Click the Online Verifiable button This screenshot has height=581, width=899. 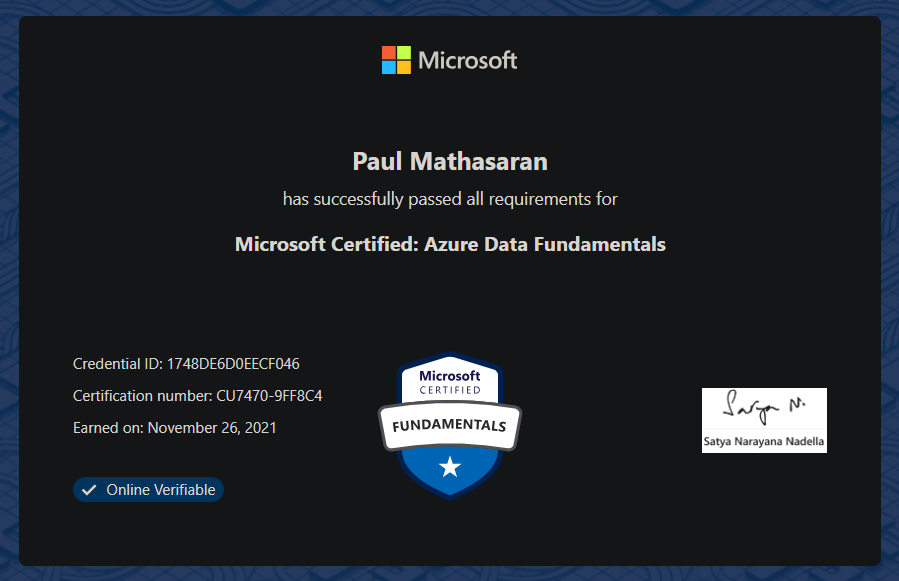click(148, 489)
